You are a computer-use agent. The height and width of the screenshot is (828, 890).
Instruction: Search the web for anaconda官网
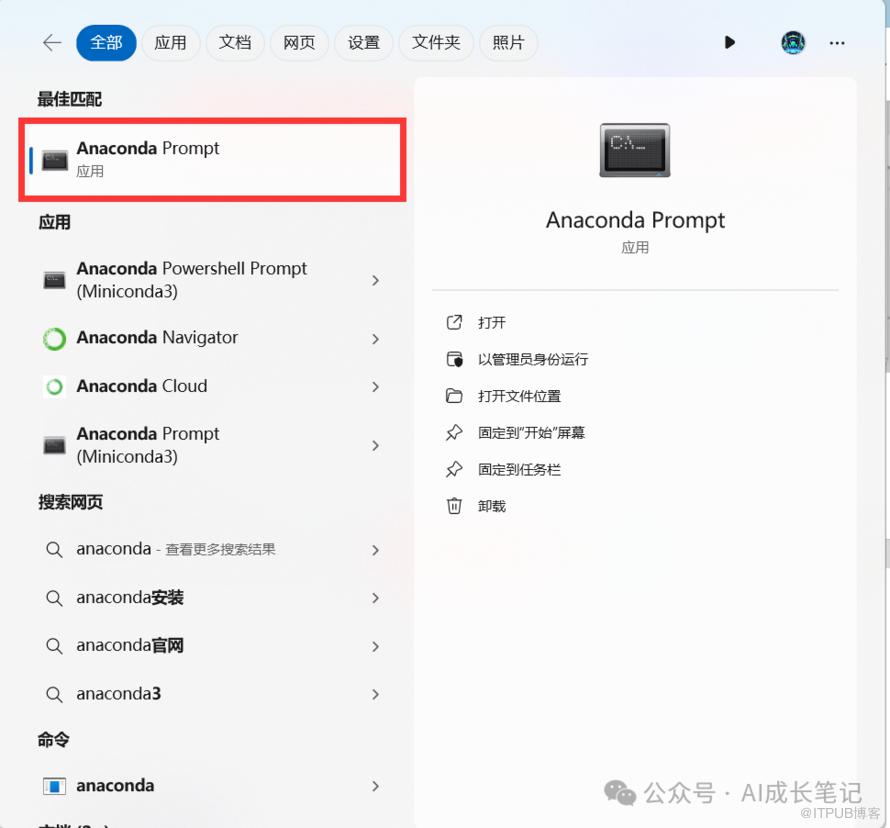[213, 646]
